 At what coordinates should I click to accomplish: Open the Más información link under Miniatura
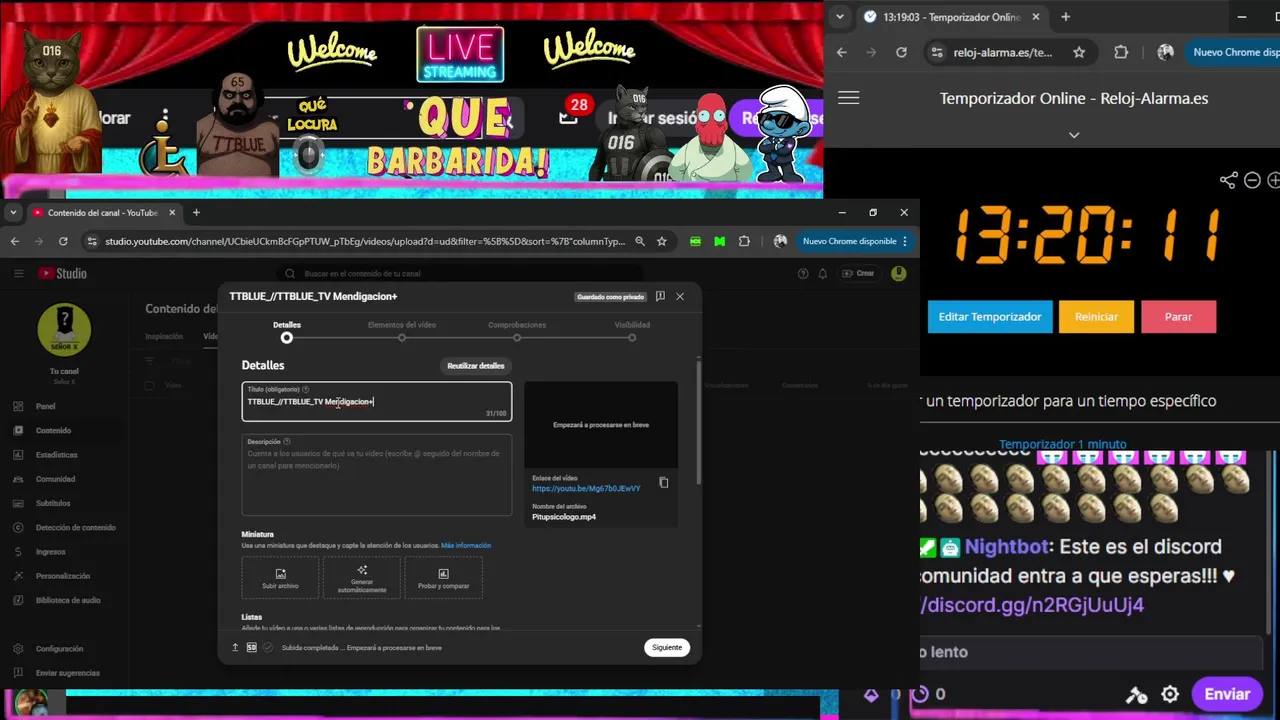click(466, 546)
